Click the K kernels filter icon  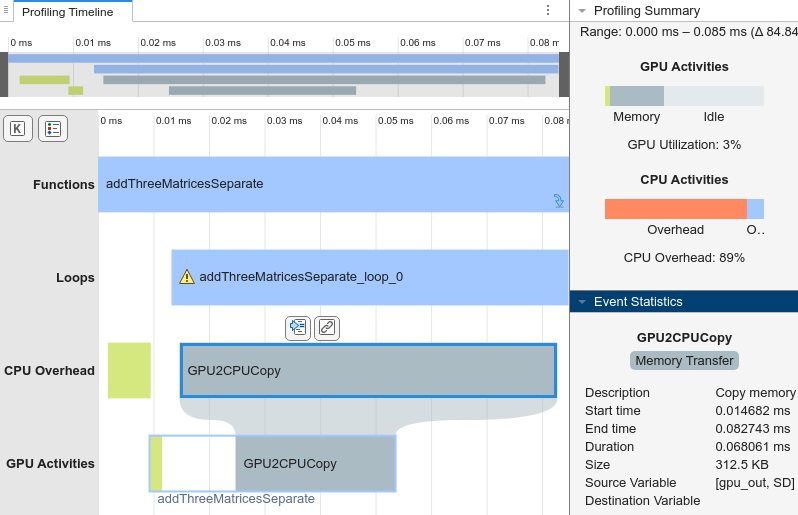[17, 129]
